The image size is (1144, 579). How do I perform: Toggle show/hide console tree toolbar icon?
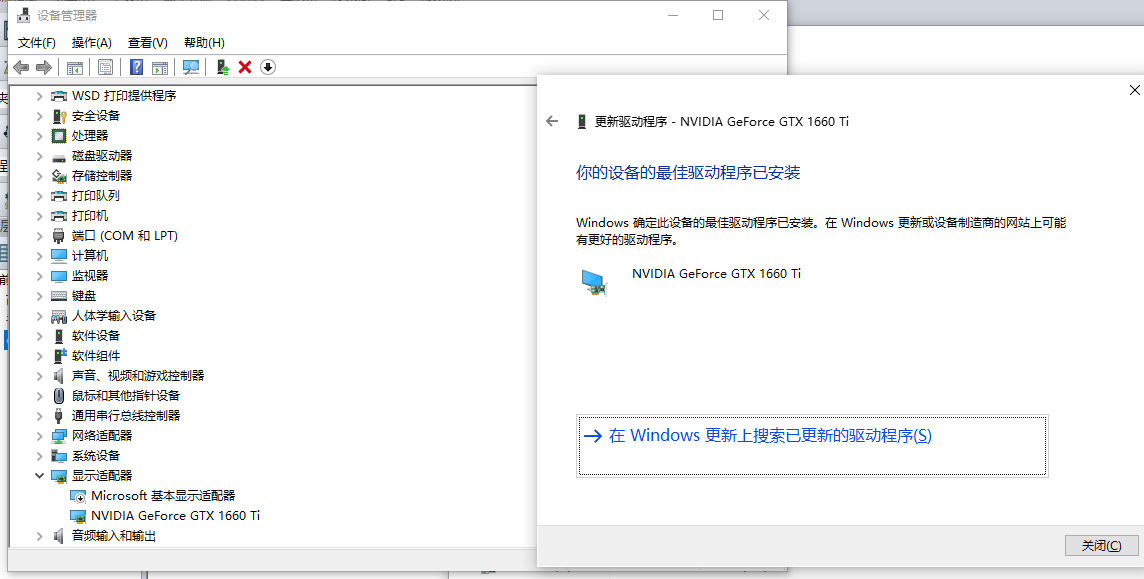coord(74,67)
